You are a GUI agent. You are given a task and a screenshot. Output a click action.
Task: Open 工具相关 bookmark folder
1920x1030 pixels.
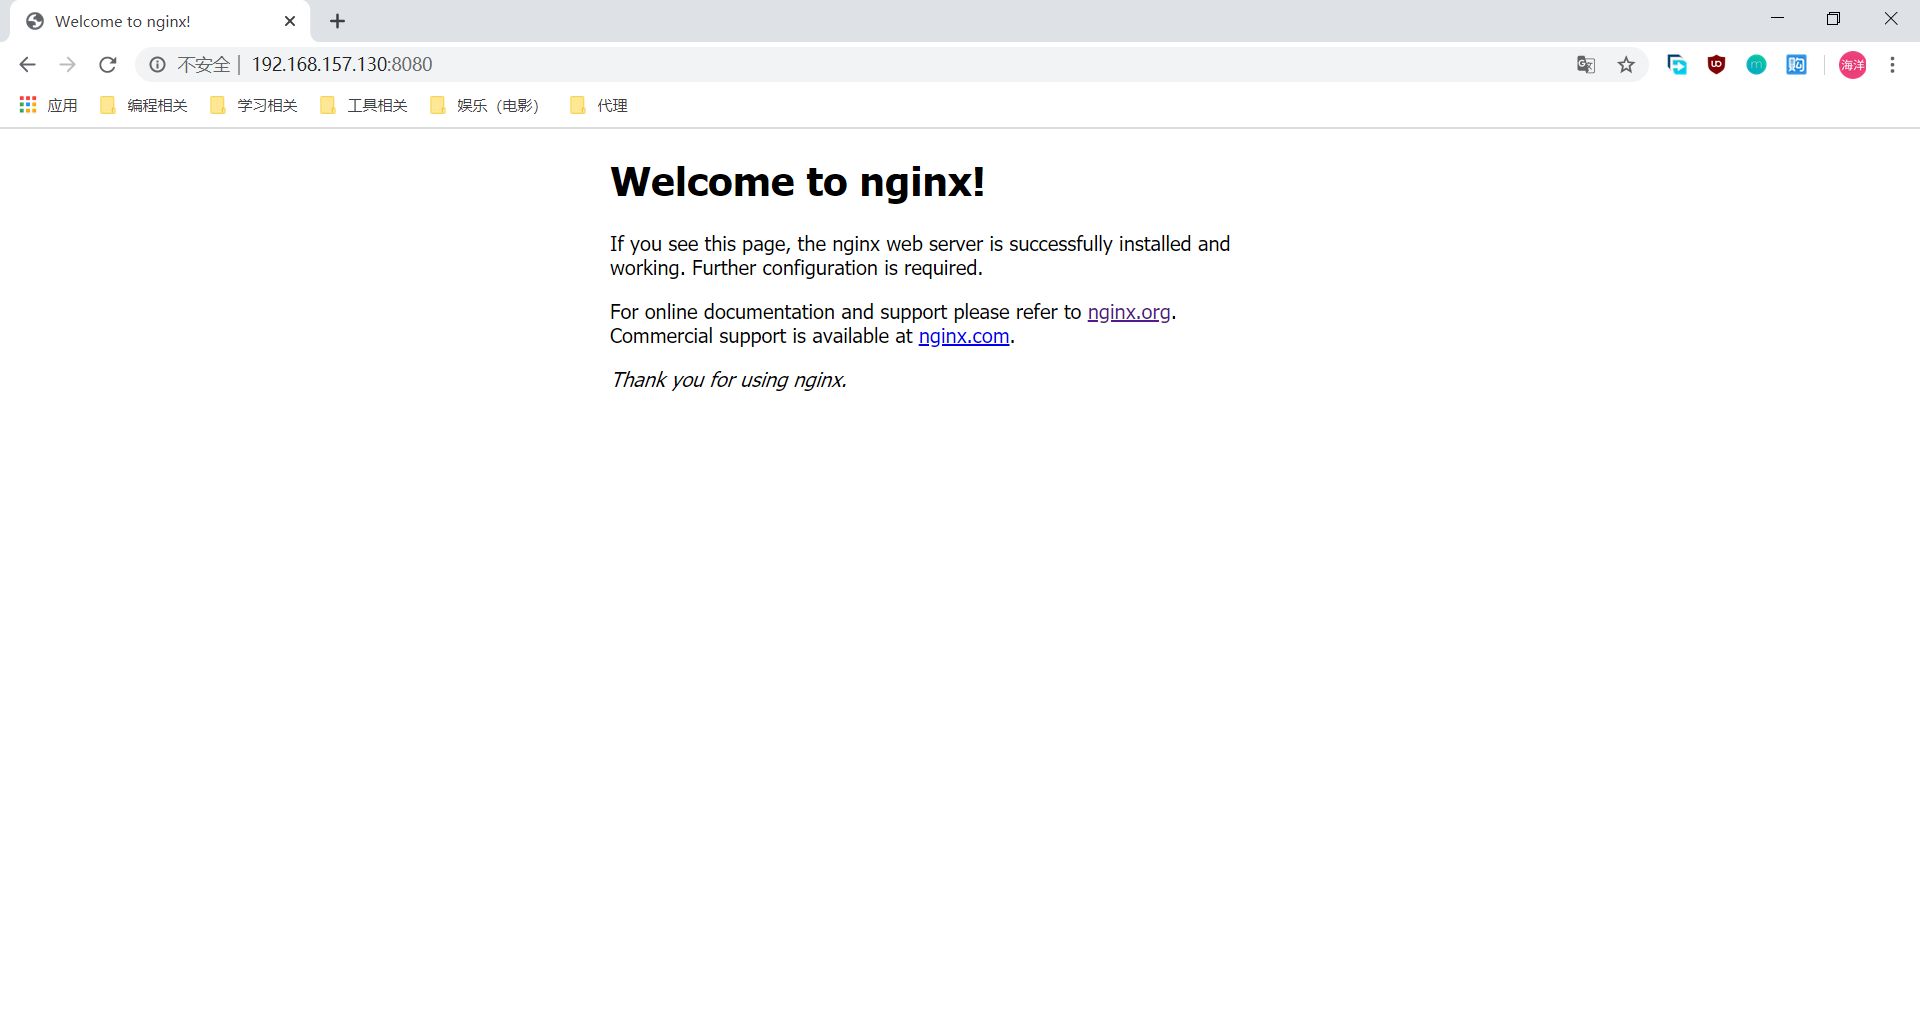364,105
